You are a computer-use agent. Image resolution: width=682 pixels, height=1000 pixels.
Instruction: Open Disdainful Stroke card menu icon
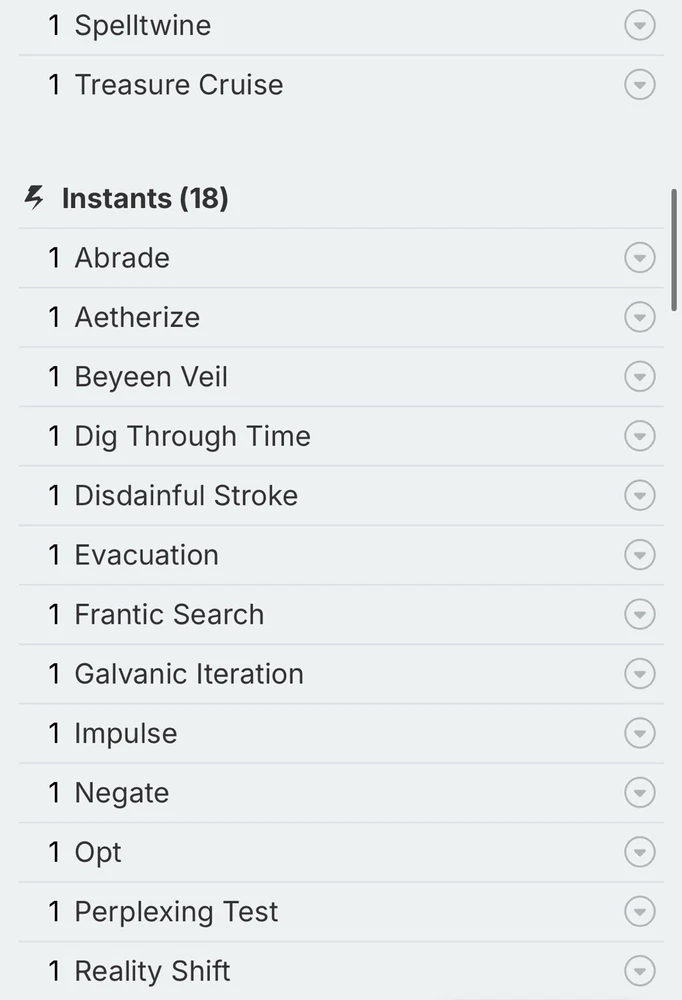click(x=639, y=495)
